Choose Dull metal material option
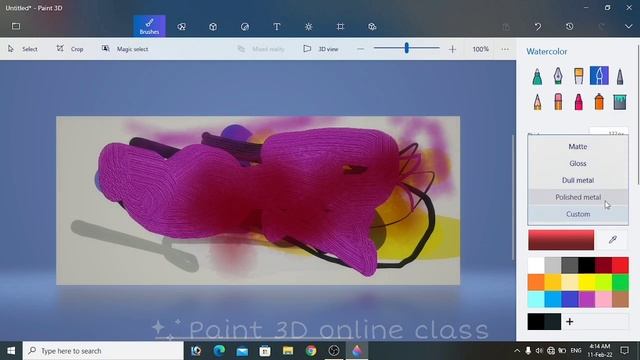Viewport: 640px width, 360px height. click(578, 180)
